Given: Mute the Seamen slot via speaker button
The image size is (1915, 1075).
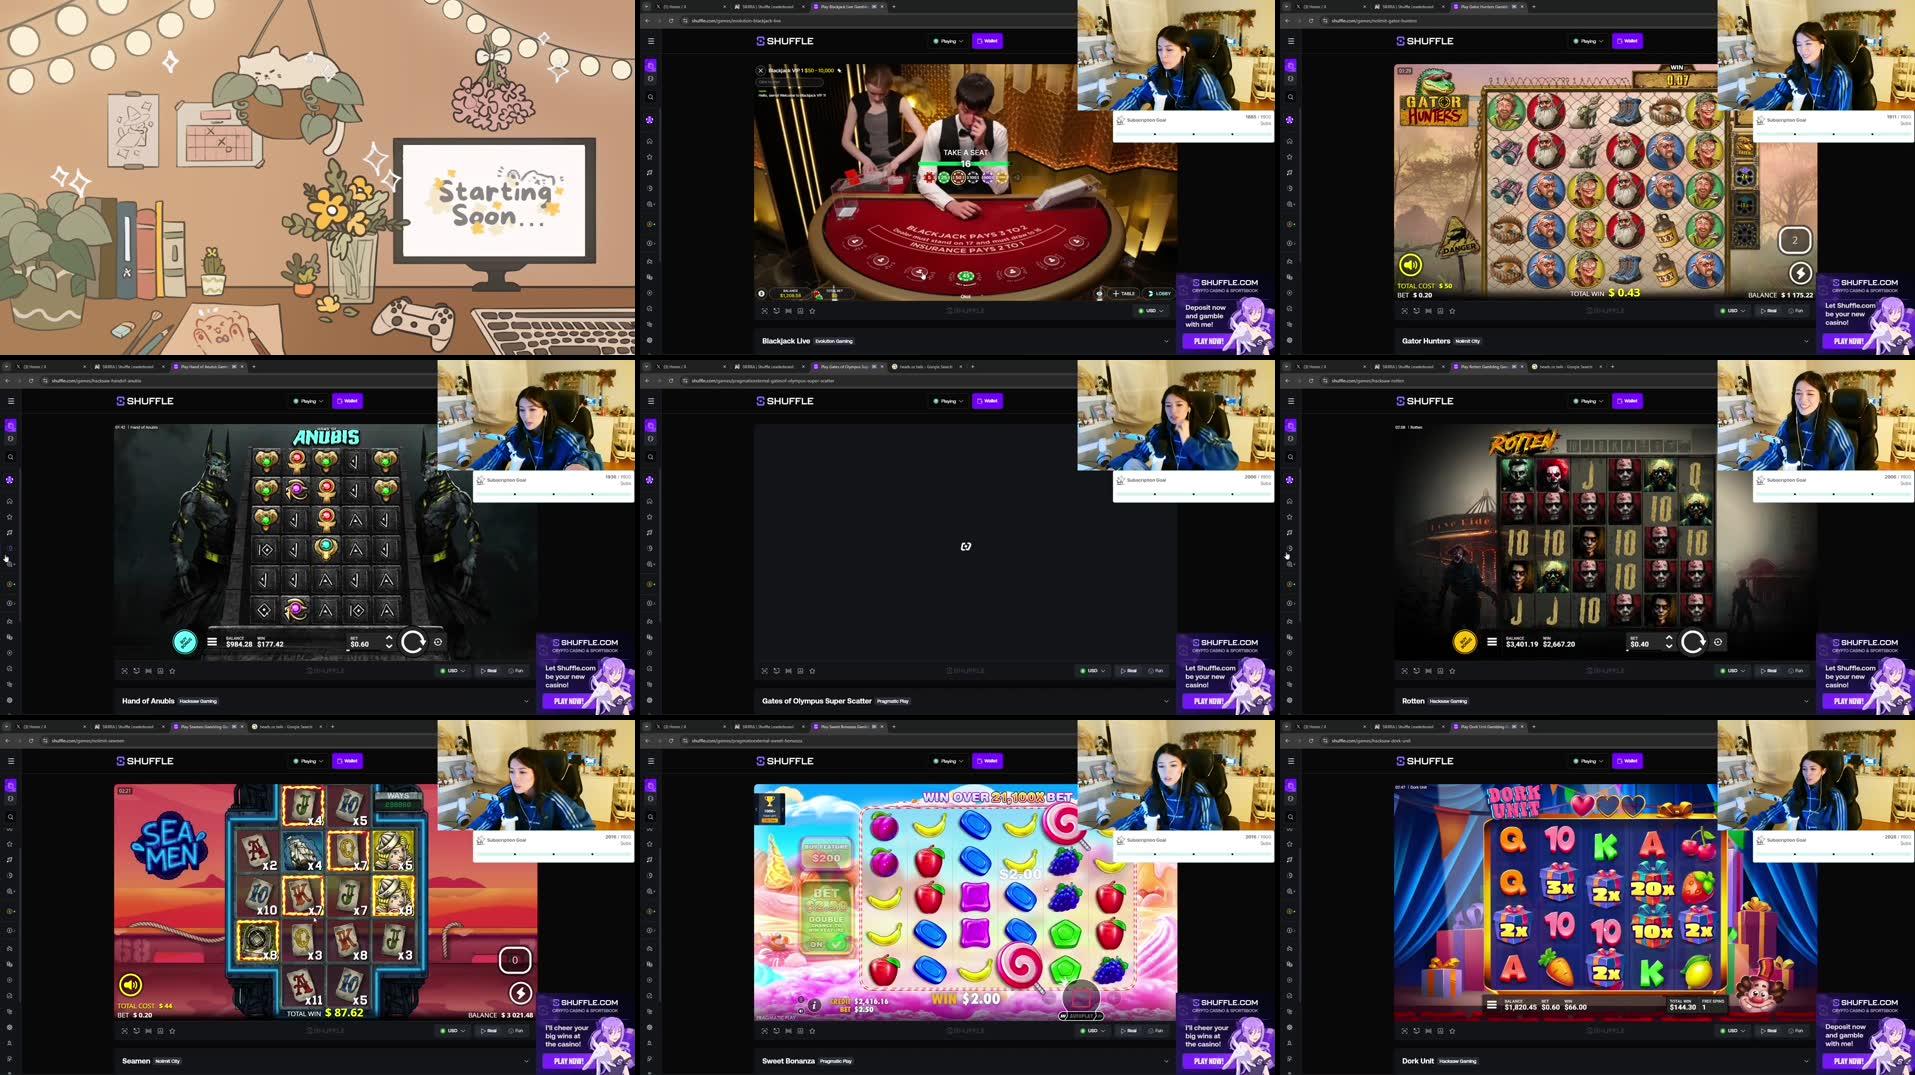Looking at the screenshot, I should [130, 985].
